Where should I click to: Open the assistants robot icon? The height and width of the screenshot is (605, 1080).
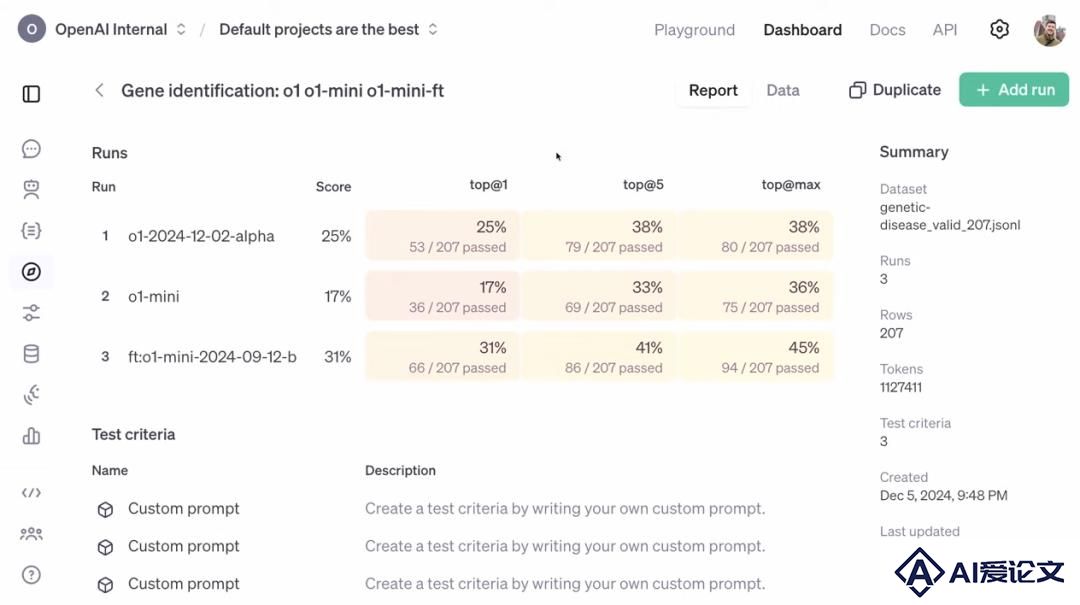tap(31, 189)
